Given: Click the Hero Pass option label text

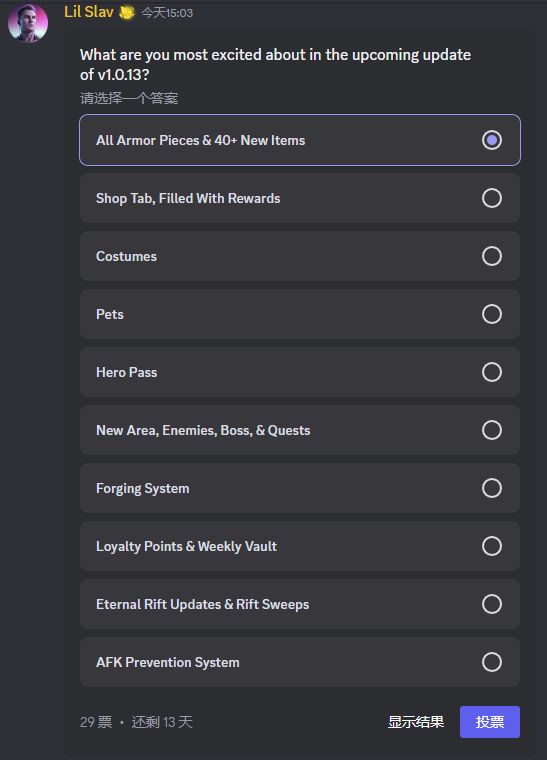Looking at the screenshot, I should pyautogui.click(x=126, y=372).
